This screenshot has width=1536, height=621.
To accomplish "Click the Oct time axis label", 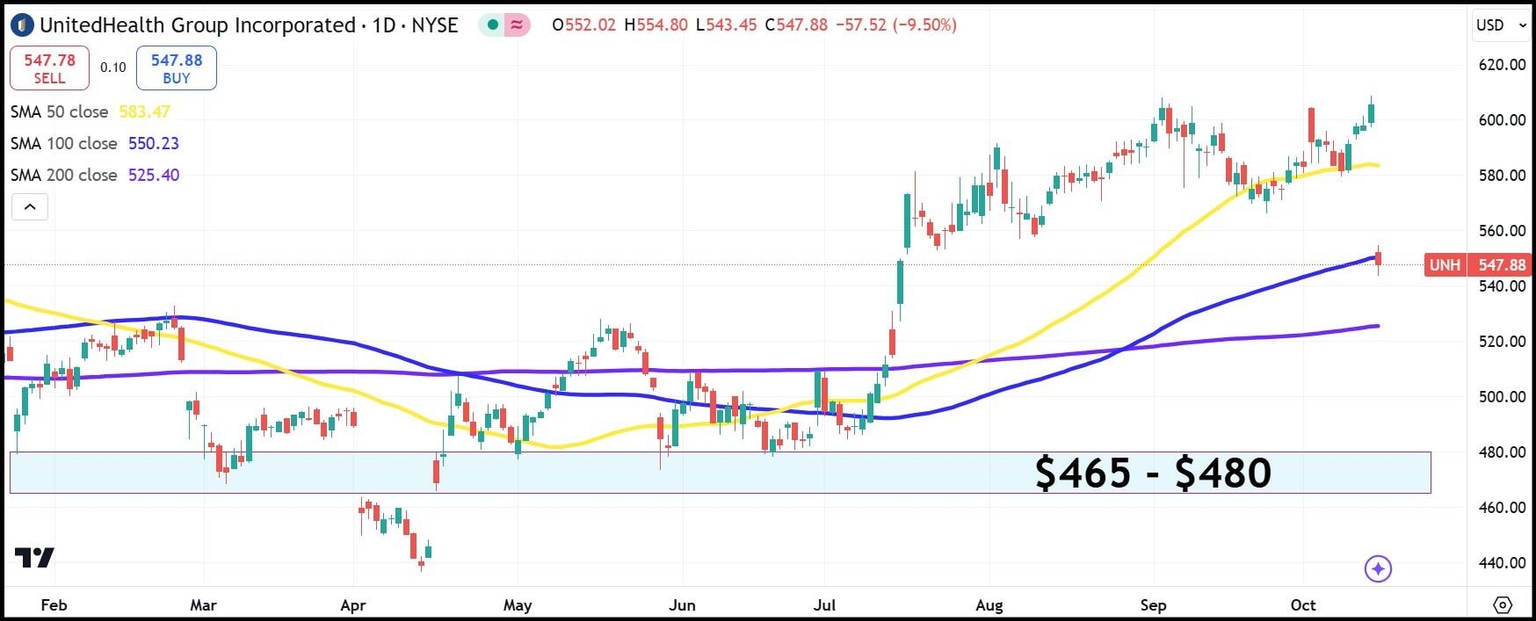I will pyautogui.click(x=1303, y=605).
